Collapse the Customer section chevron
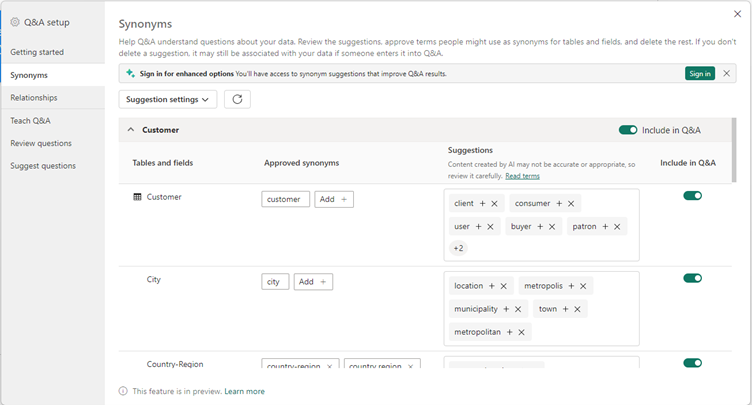Viewport: 752px width, 405px height. coord(129,130)
